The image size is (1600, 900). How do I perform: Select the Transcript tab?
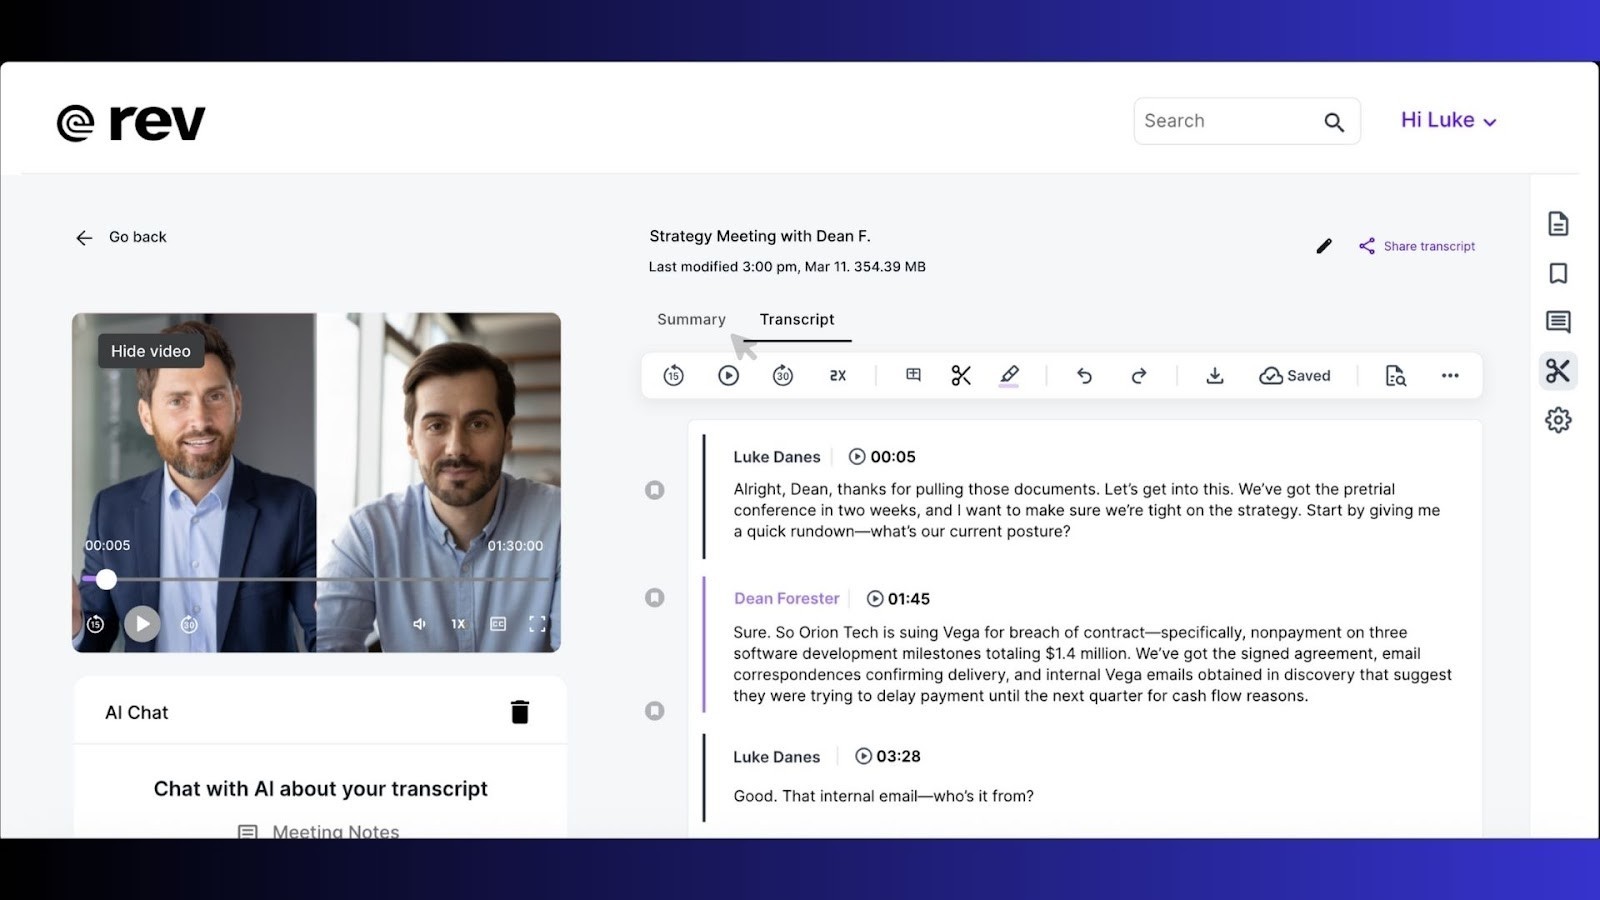pos(797,319)
